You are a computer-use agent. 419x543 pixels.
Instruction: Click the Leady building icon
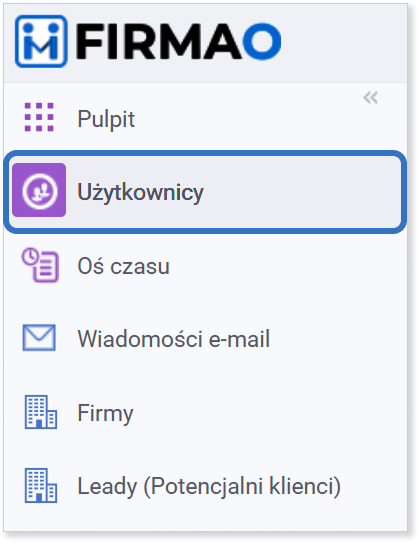[x=41, y=485]
